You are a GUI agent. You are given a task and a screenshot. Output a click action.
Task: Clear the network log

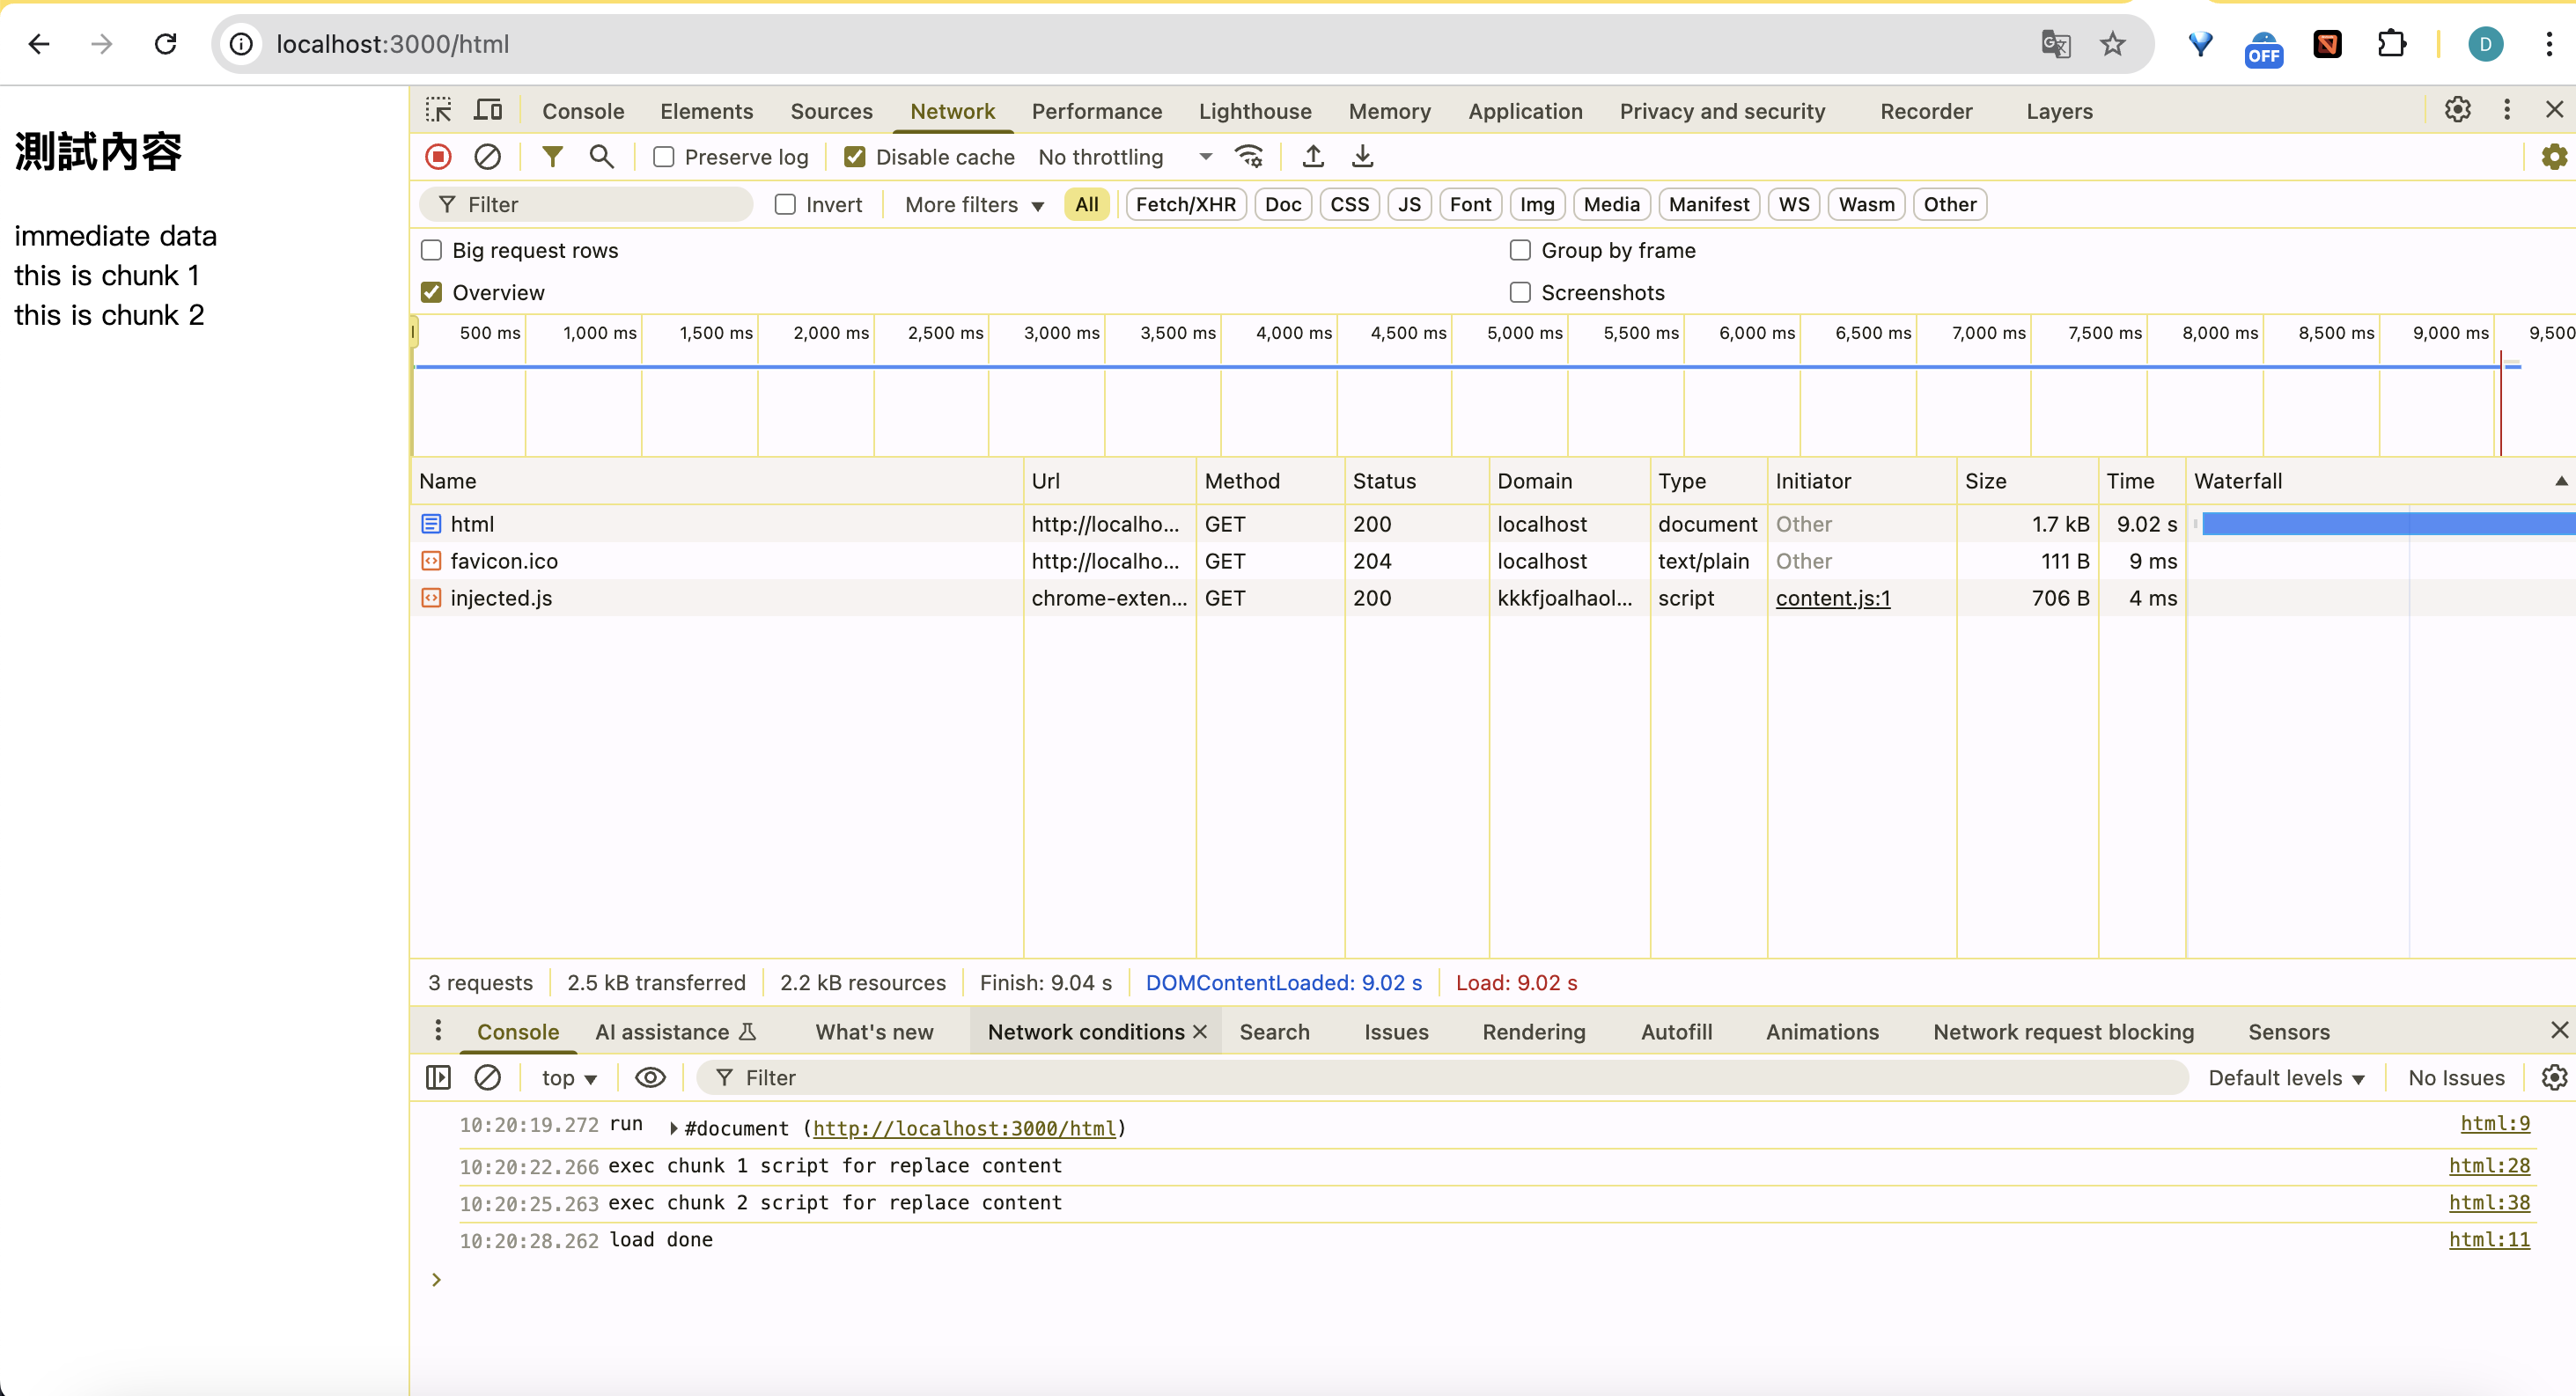point(487,157)
